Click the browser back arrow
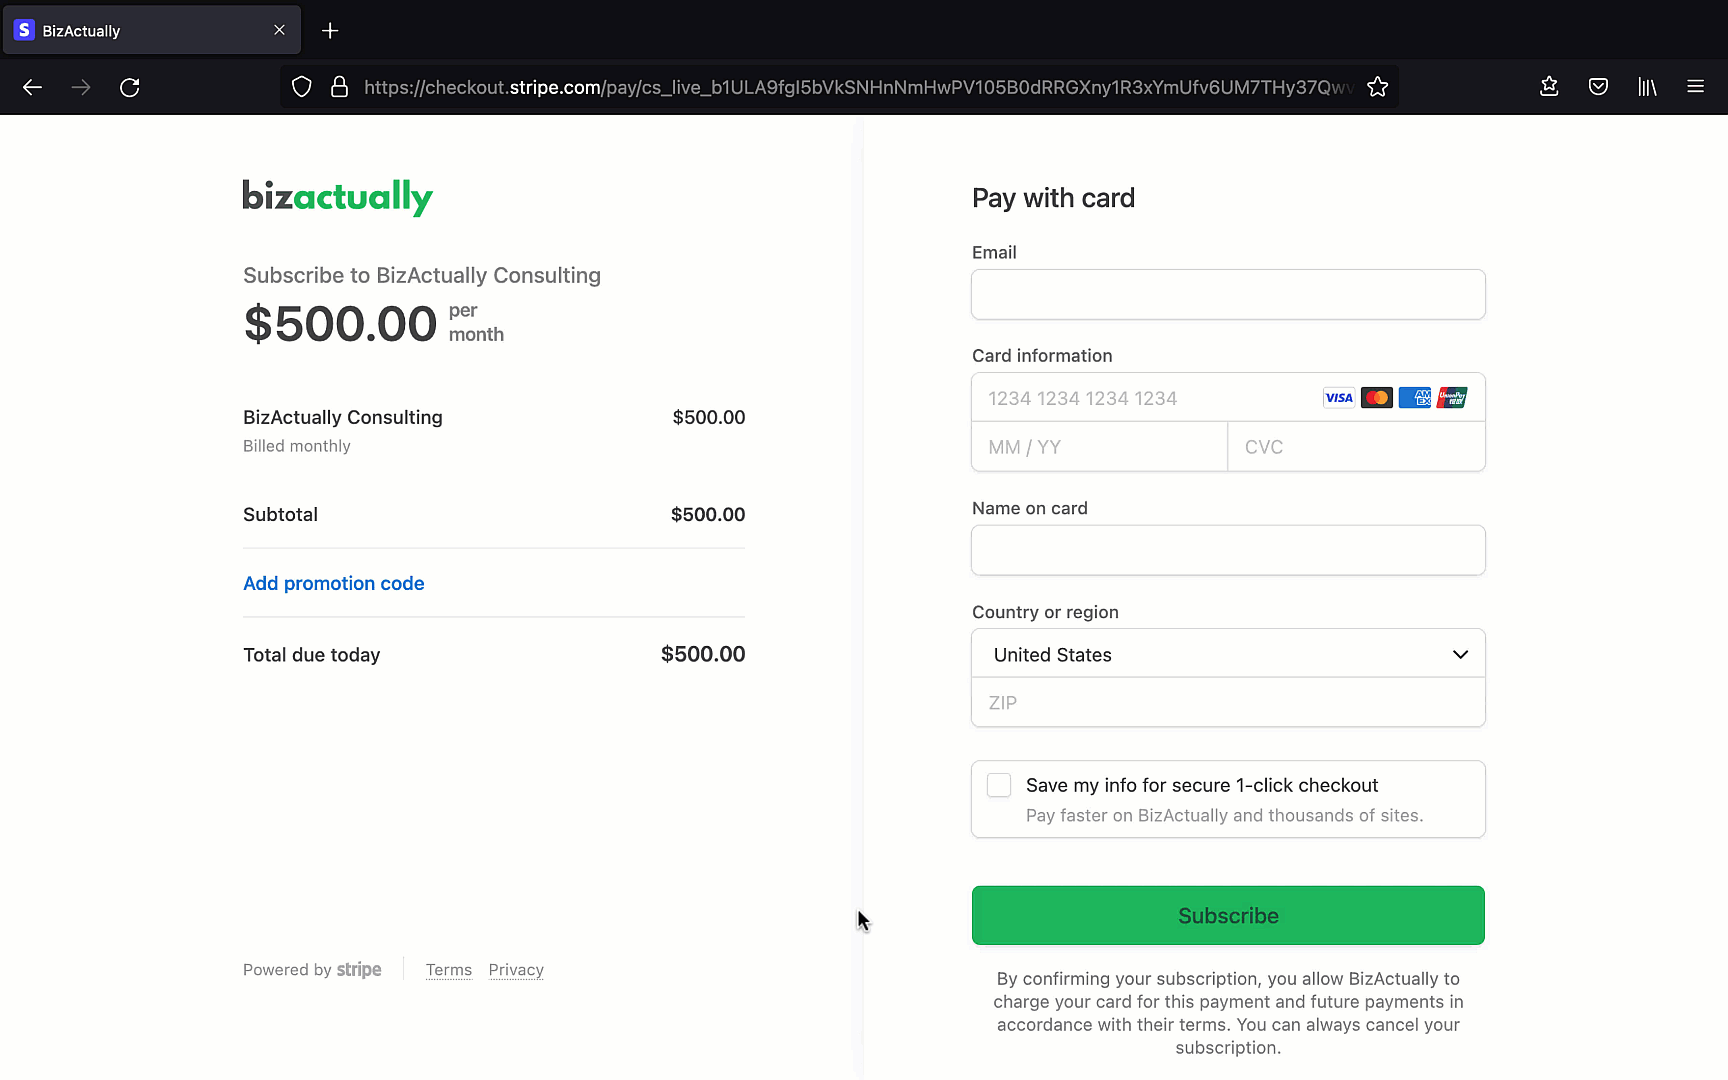Viewport: 1728px width, 1080px height. [32, 87]
